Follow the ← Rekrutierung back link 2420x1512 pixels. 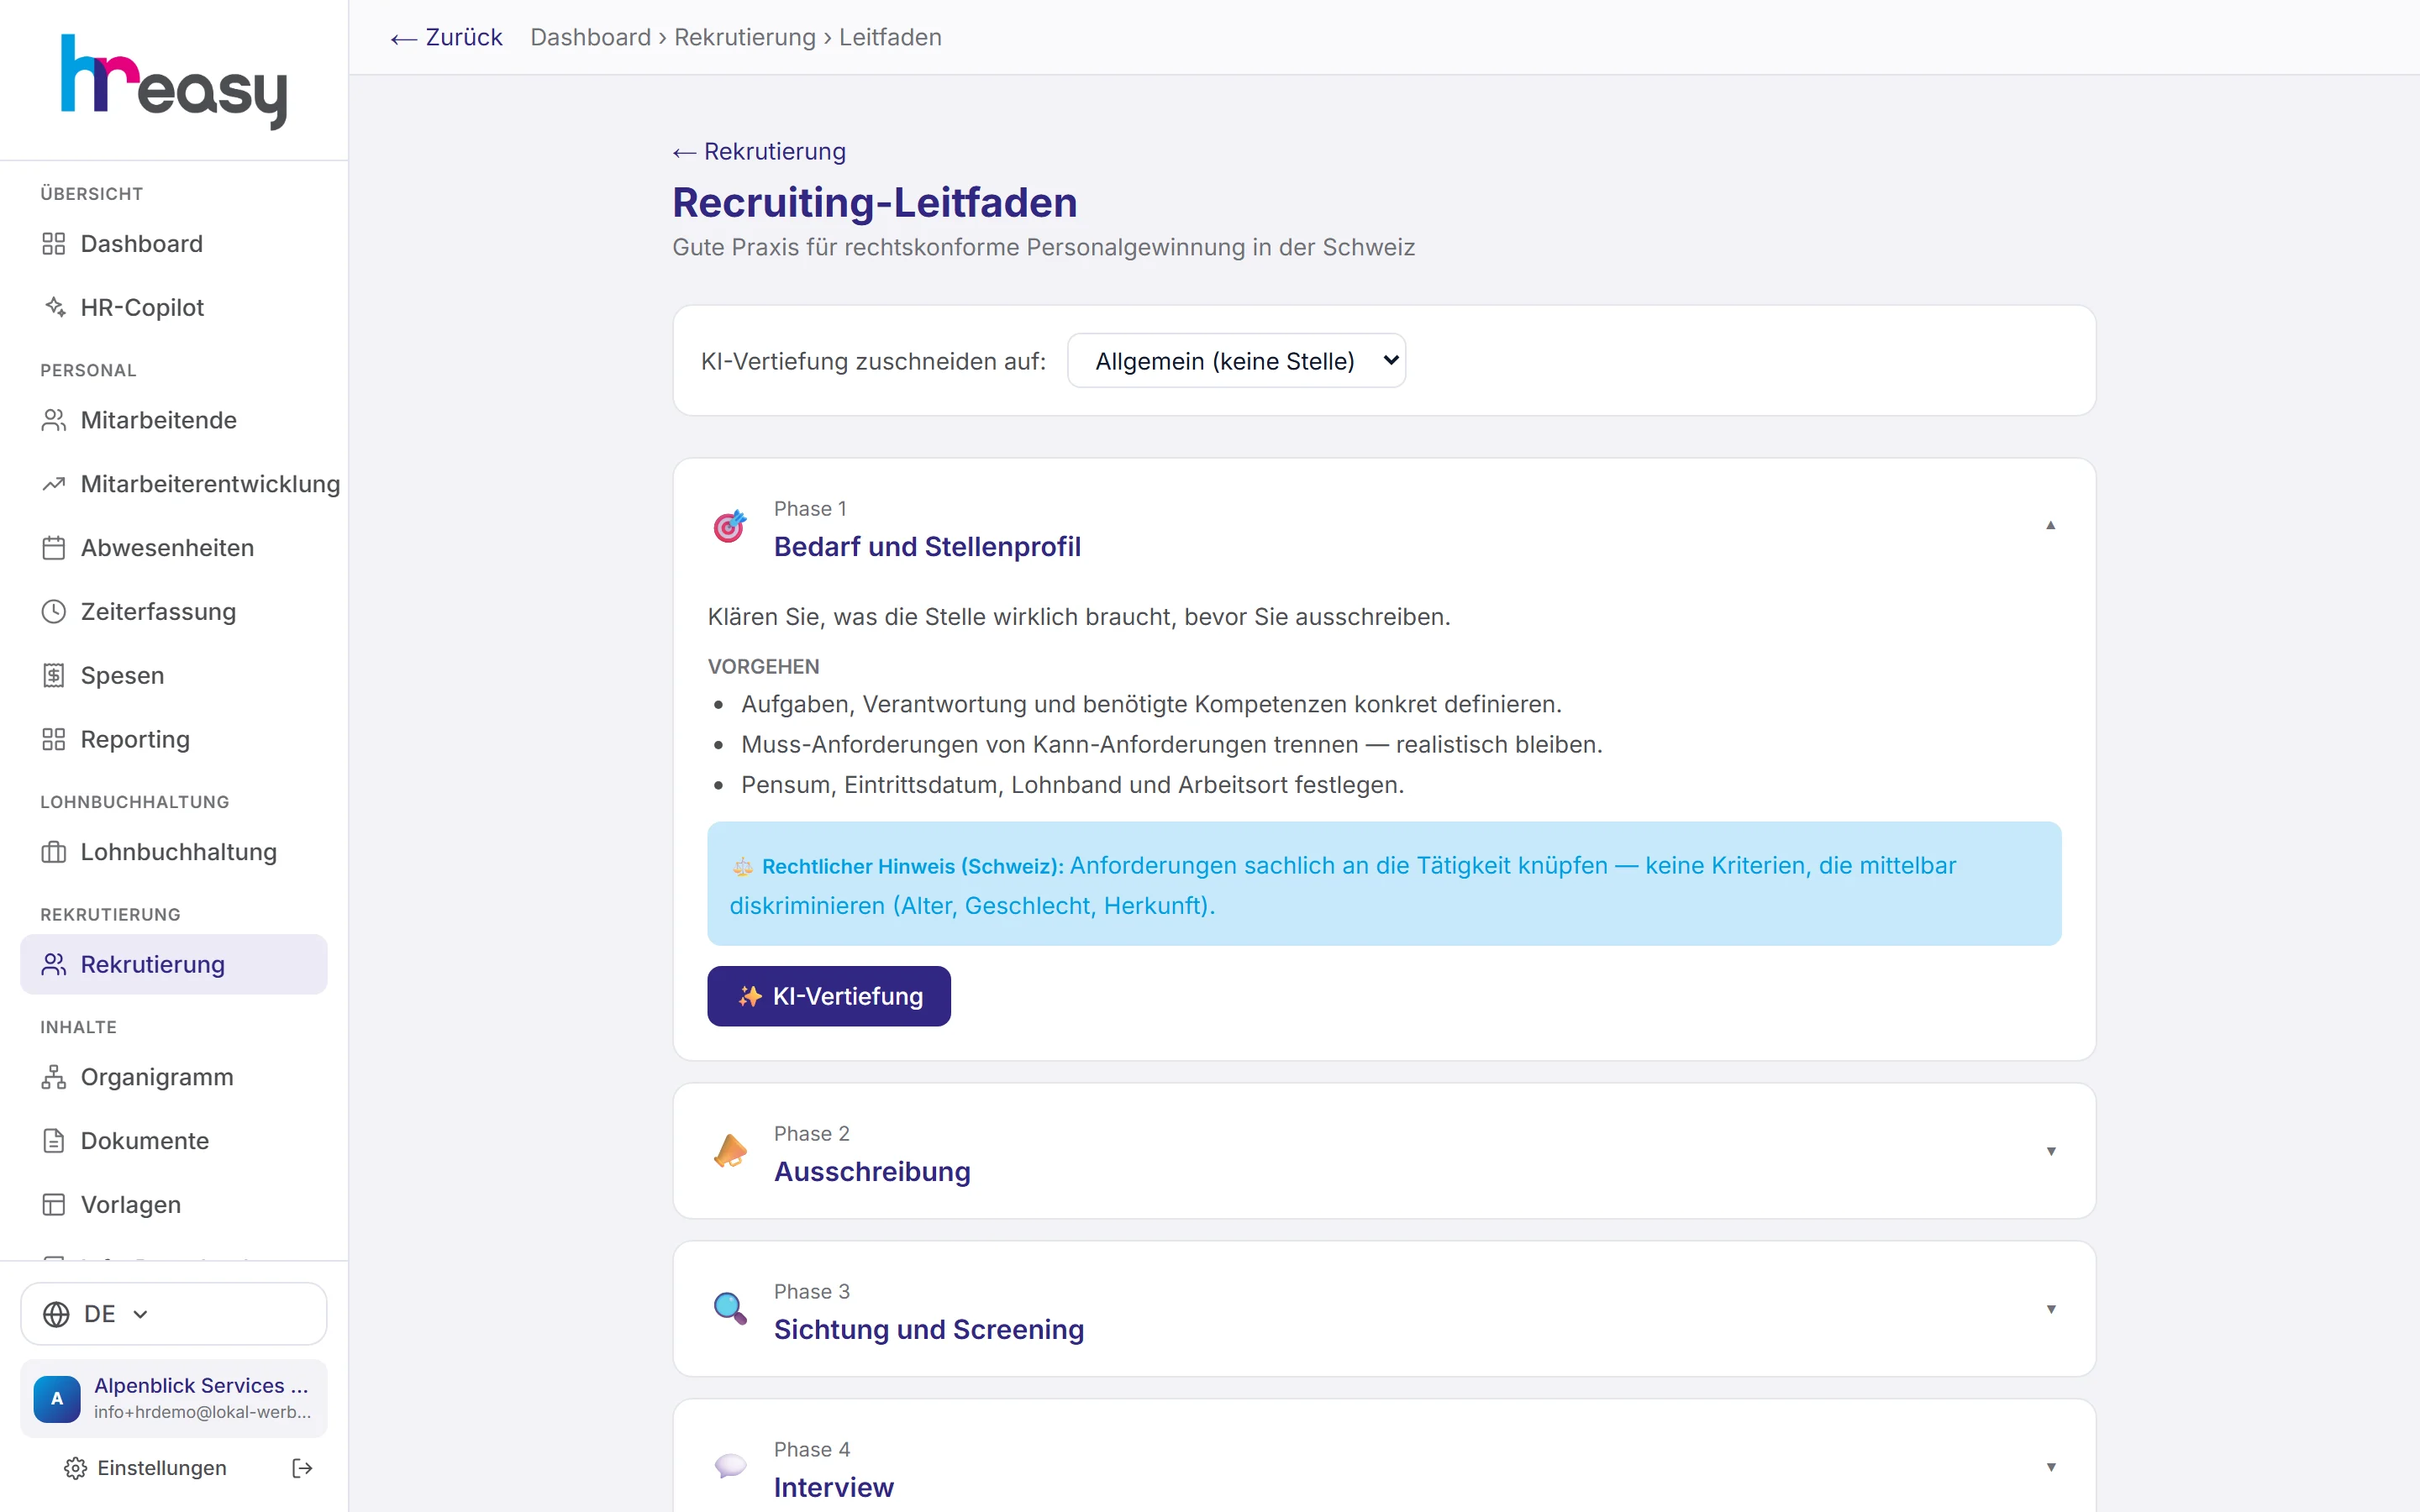point(759,151)
